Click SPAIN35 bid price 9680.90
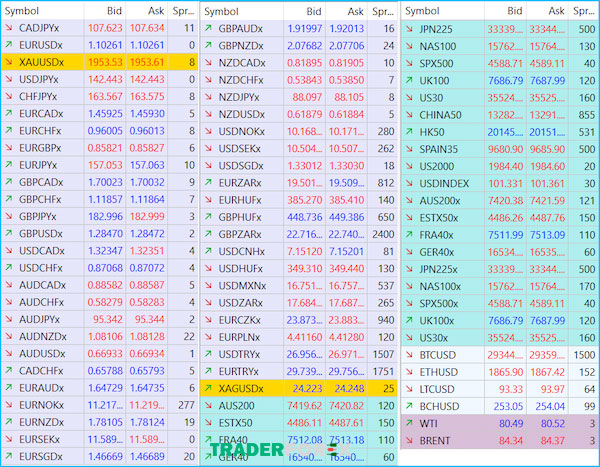The width and height of the screenshot is (600, 467). click(505, 149)
